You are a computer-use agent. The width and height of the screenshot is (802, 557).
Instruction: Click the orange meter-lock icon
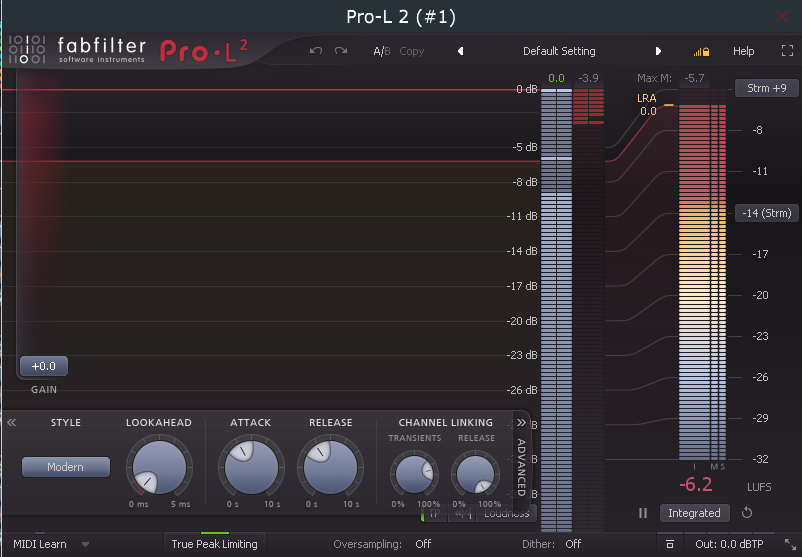pos(701,52)
